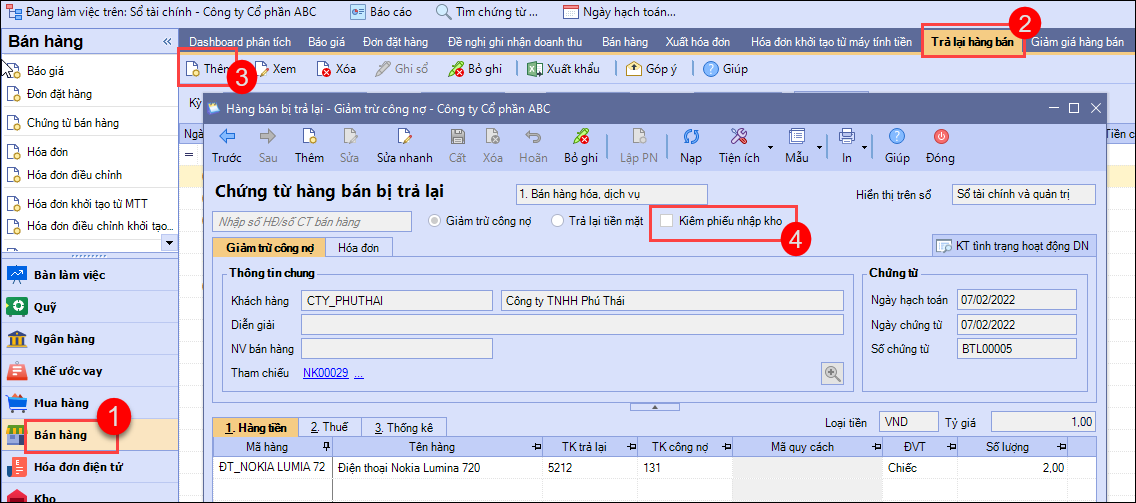
Task: Enable the Kiêm phiếu nhập kho checkbox
Action: pyautogui.click(x=667, y=221)
